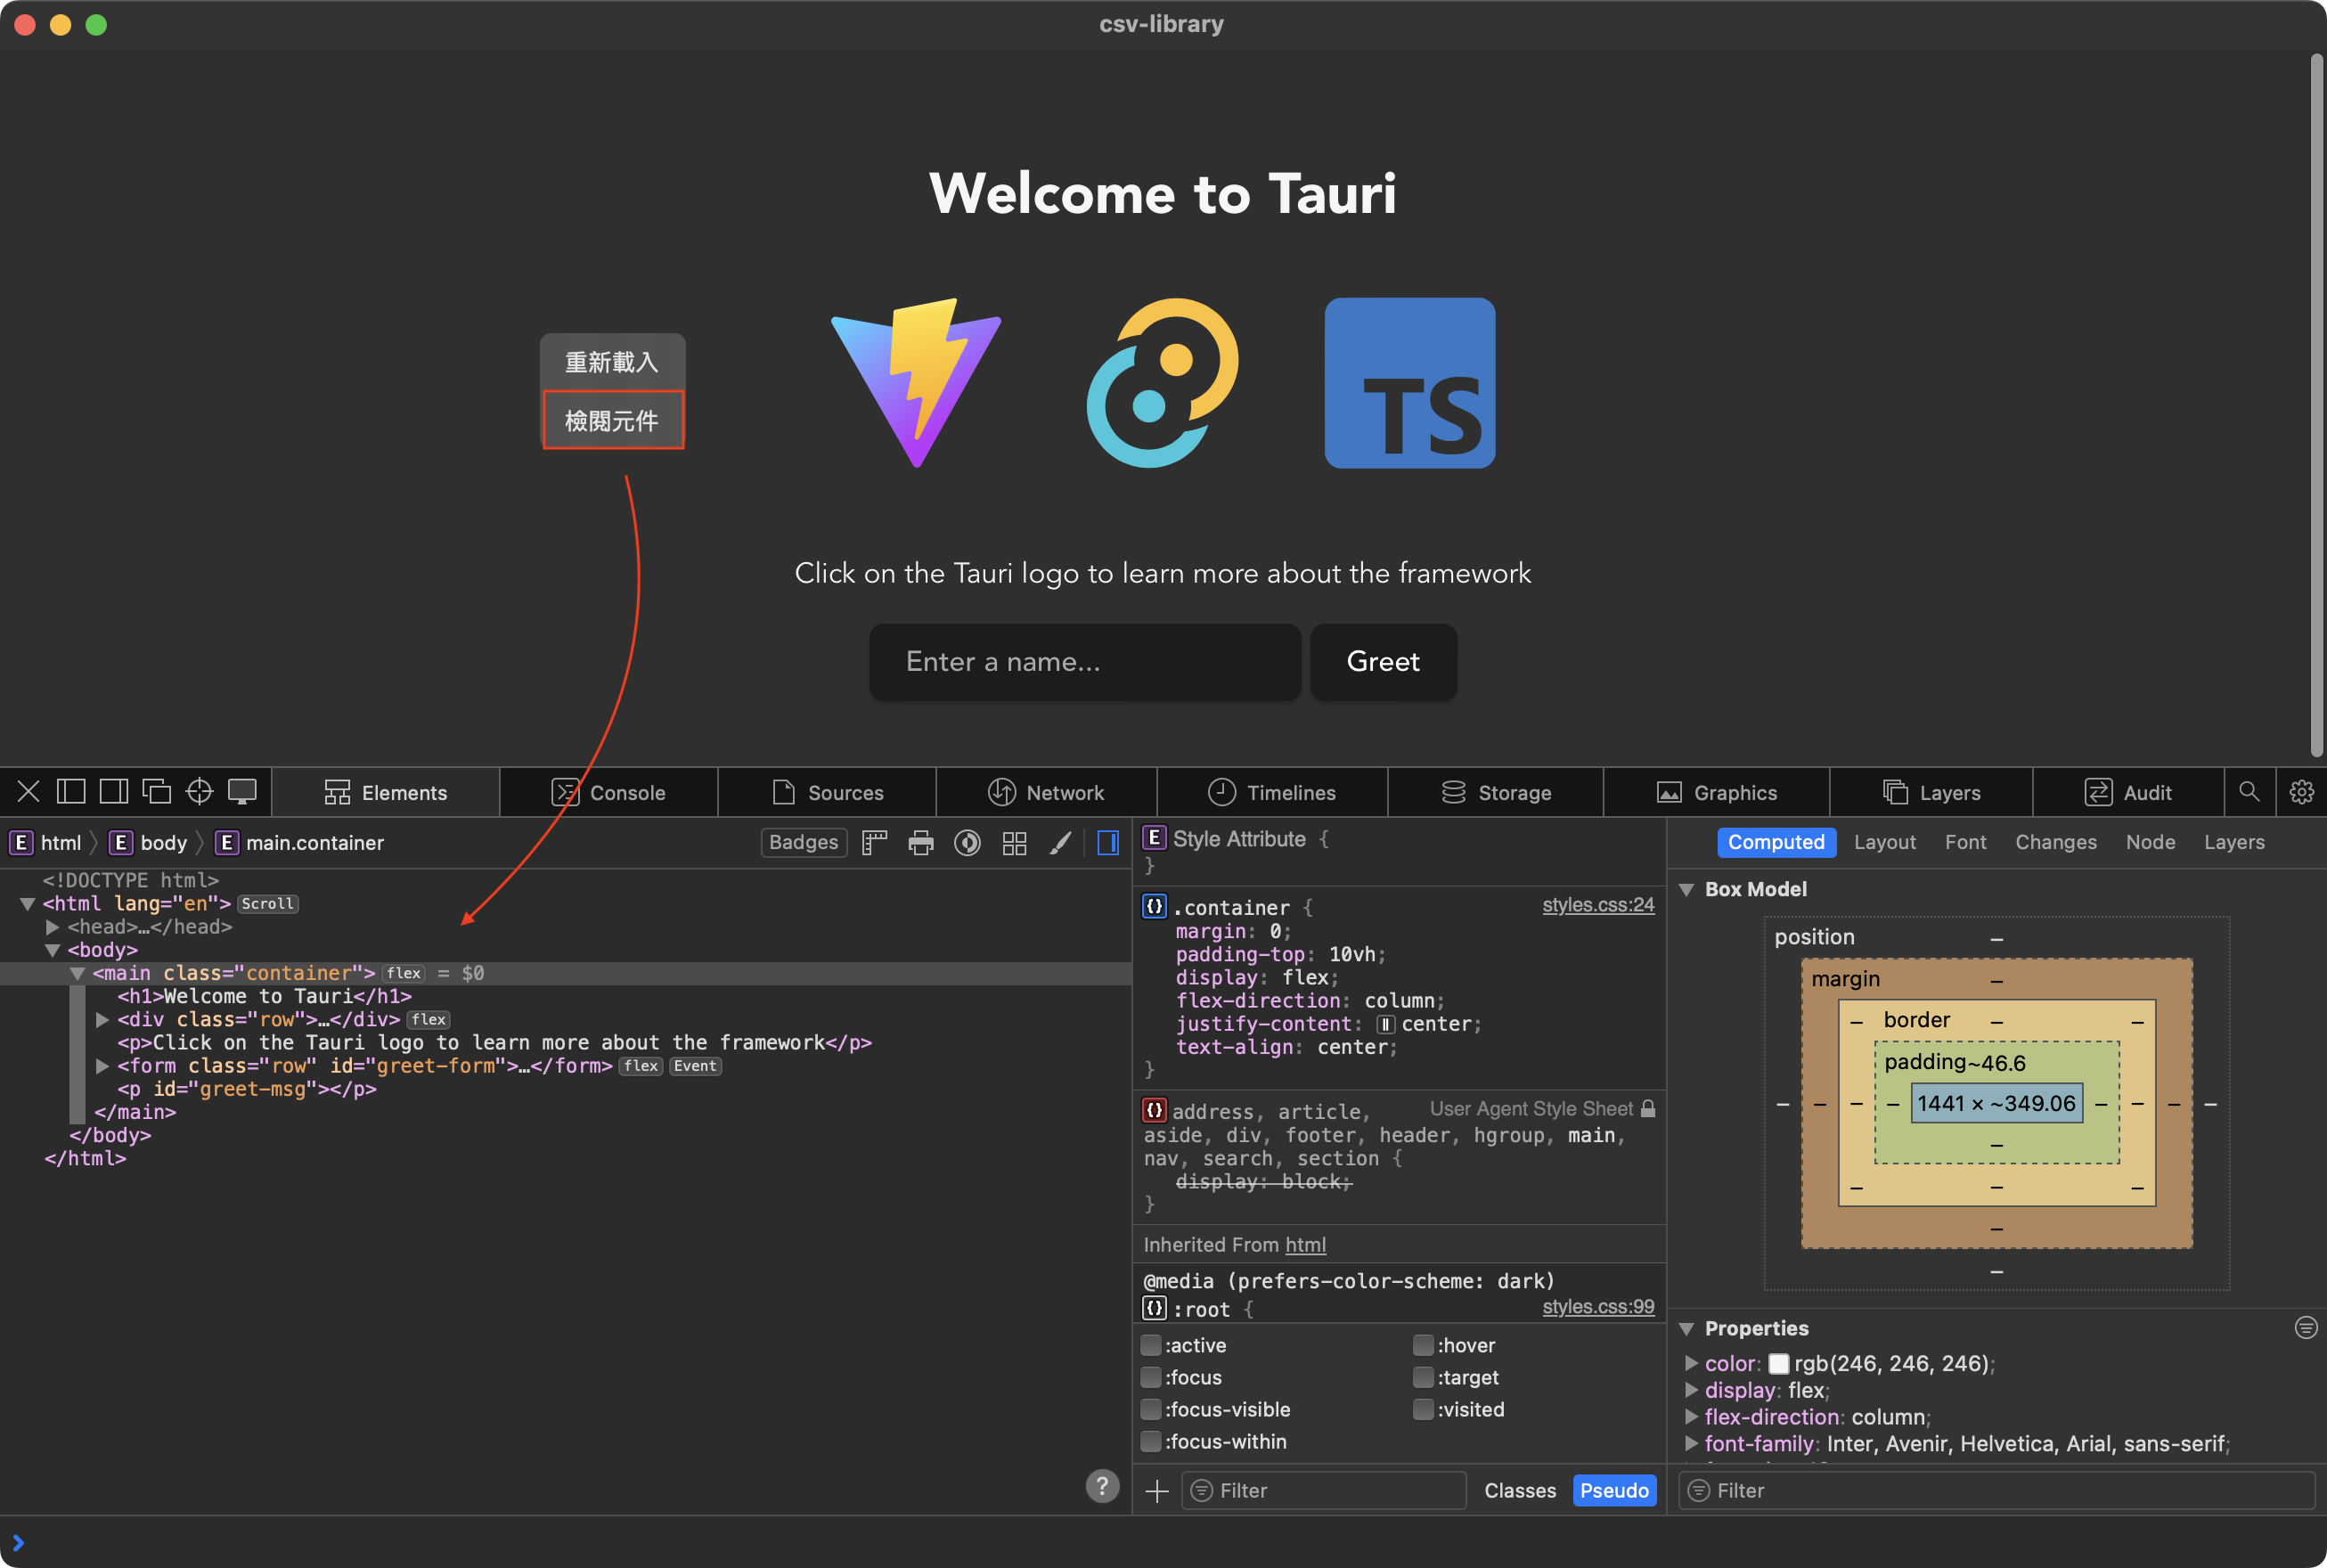2327x1568 pixels.
Task: Enable the :focus-within checkbox
Action: [1152, 1441]
